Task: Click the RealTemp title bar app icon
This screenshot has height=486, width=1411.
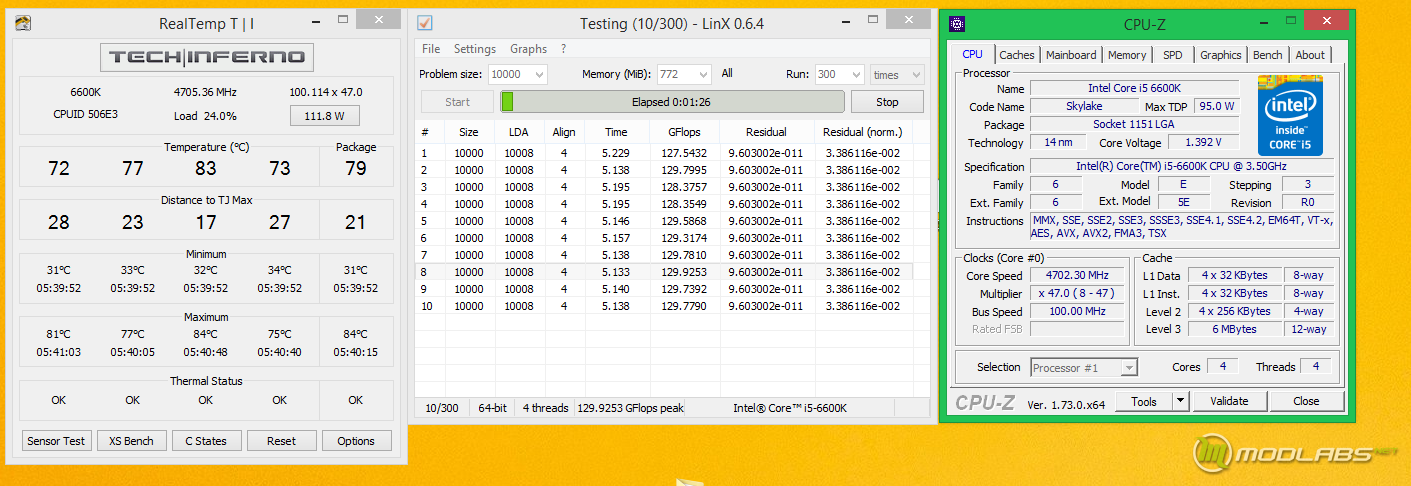Action: tap(25, 23)
